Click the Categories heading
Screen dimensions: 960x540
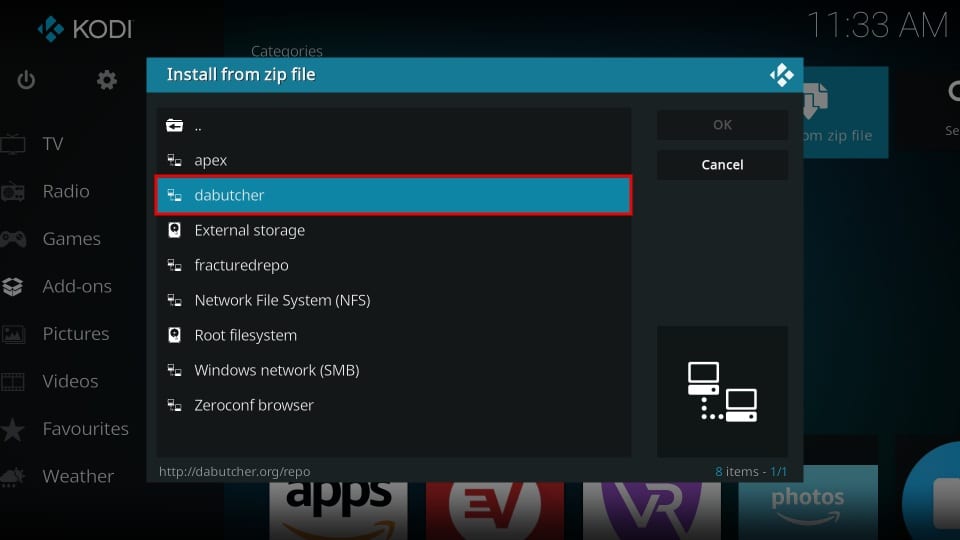[x=287, y=51]
